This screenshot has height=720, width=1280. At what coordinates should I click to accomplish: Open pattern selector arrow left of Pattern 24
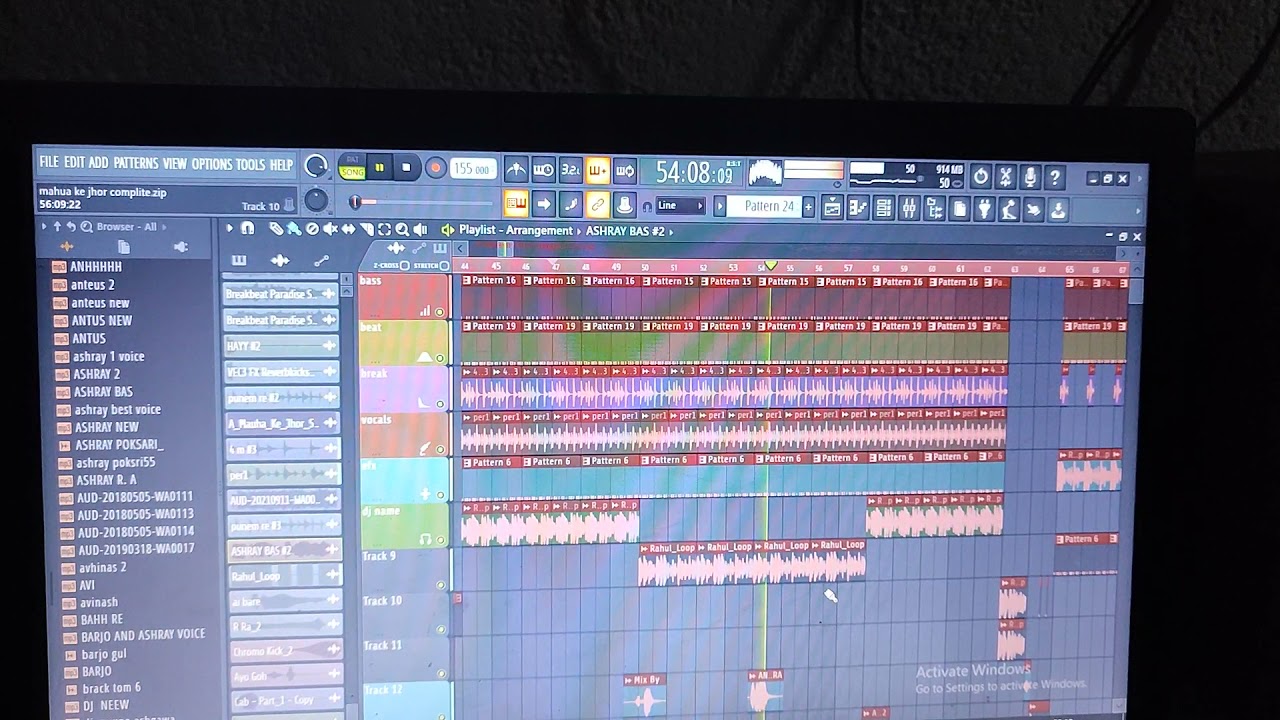click(719, 206)
